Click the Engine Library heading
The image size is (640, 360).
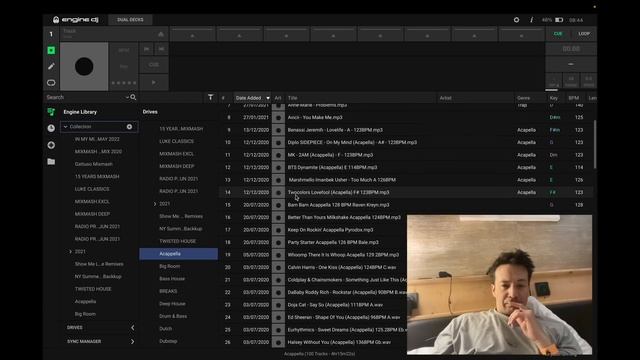80,112
